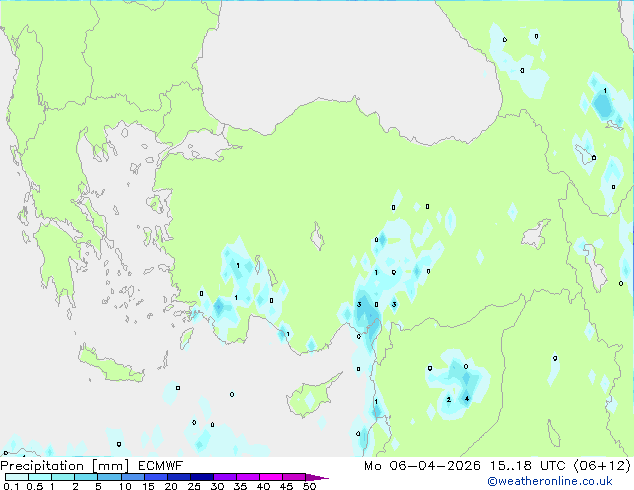Click the 30–35 mm violet legend swatch
Image resolution: width=634 pixels, height=490 pixels.
click(224, 477)
